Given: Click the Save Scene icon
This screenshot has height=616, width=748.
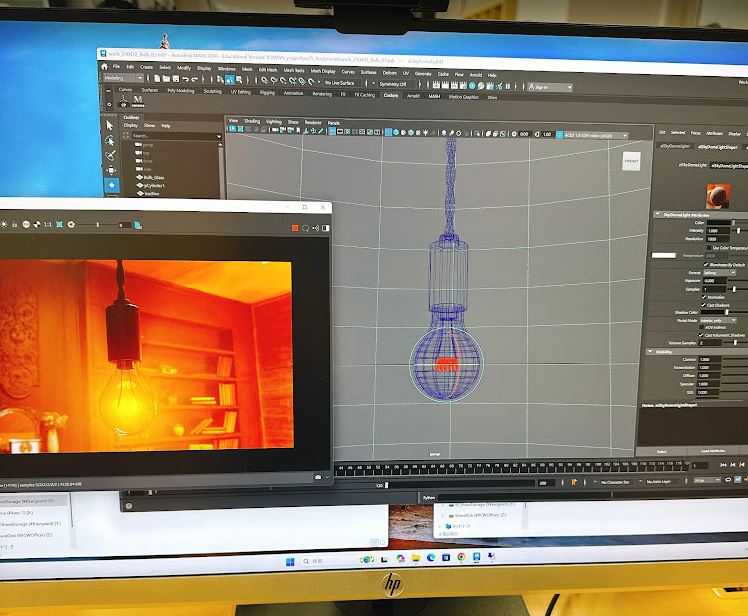Looking at the screenshot, I should point(176,79).
